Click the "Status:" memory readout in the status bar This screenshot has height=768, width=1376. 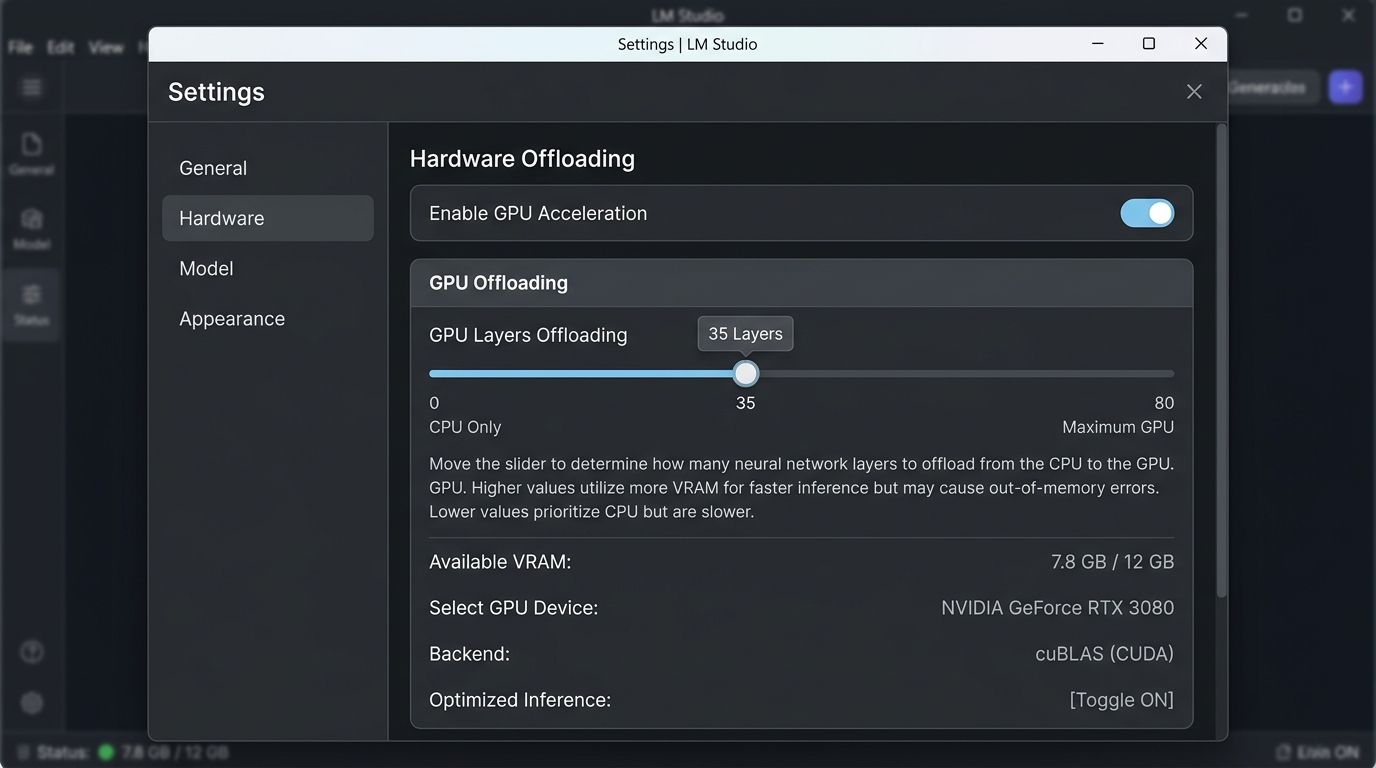point(132,752)
